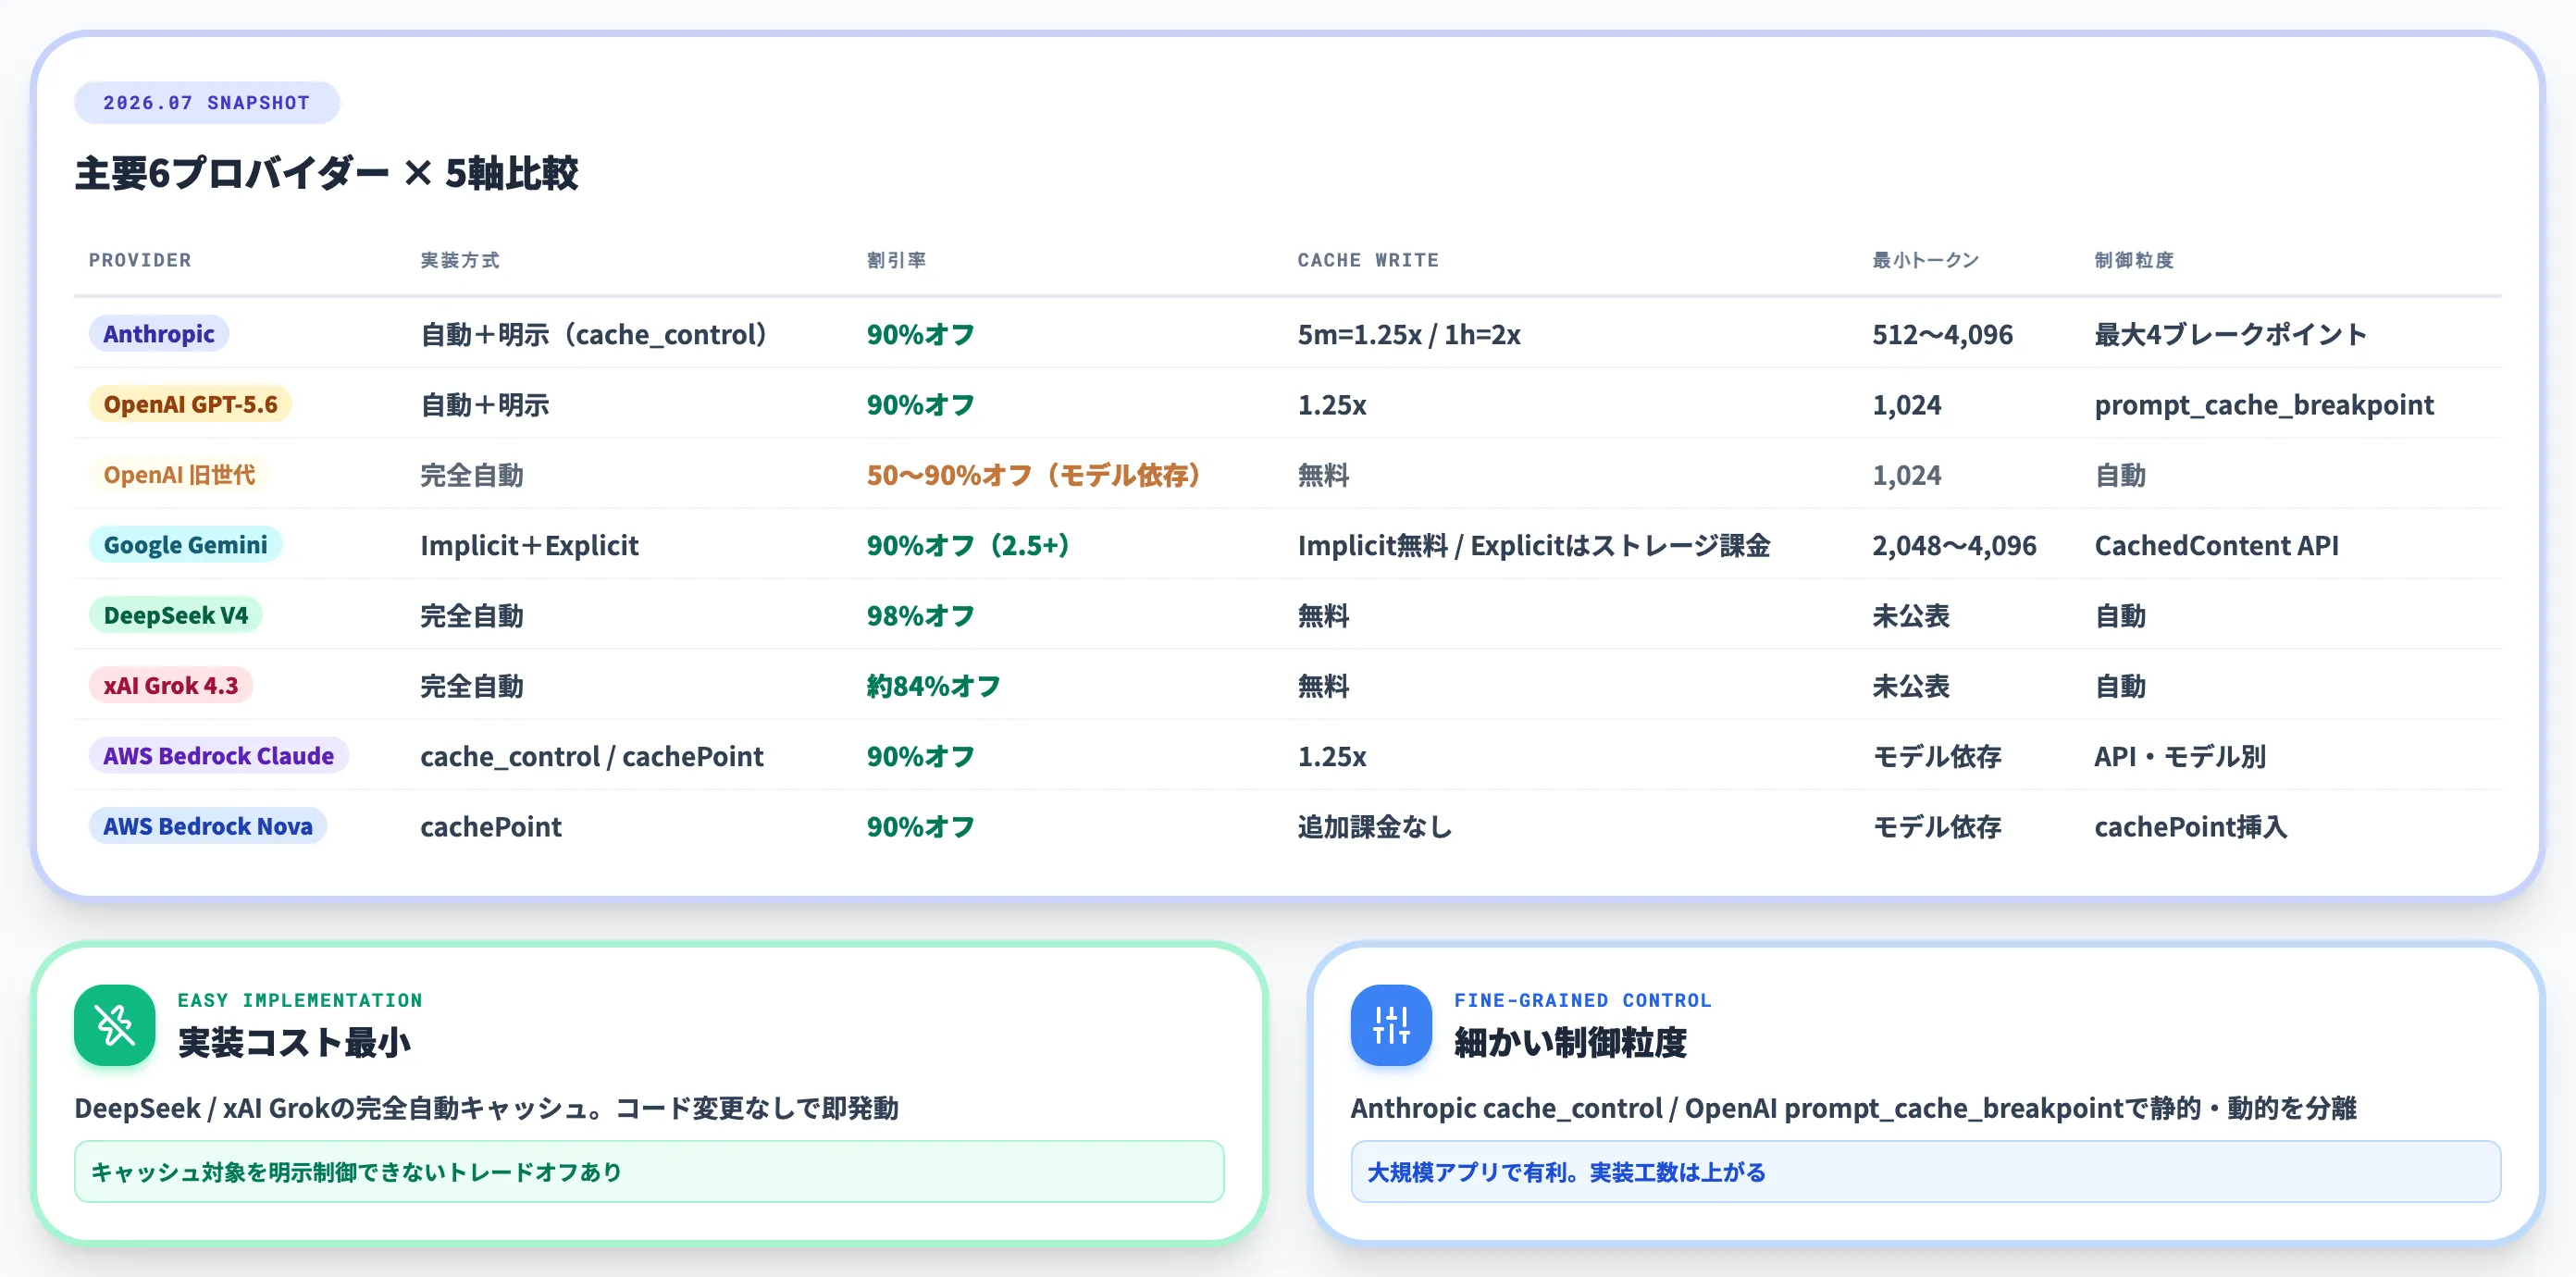Image resolution: width=2576 pixels, height=1277 pixels.
Task: Select the DeepSeek V4 provider badge
Action: pos(175,615)
